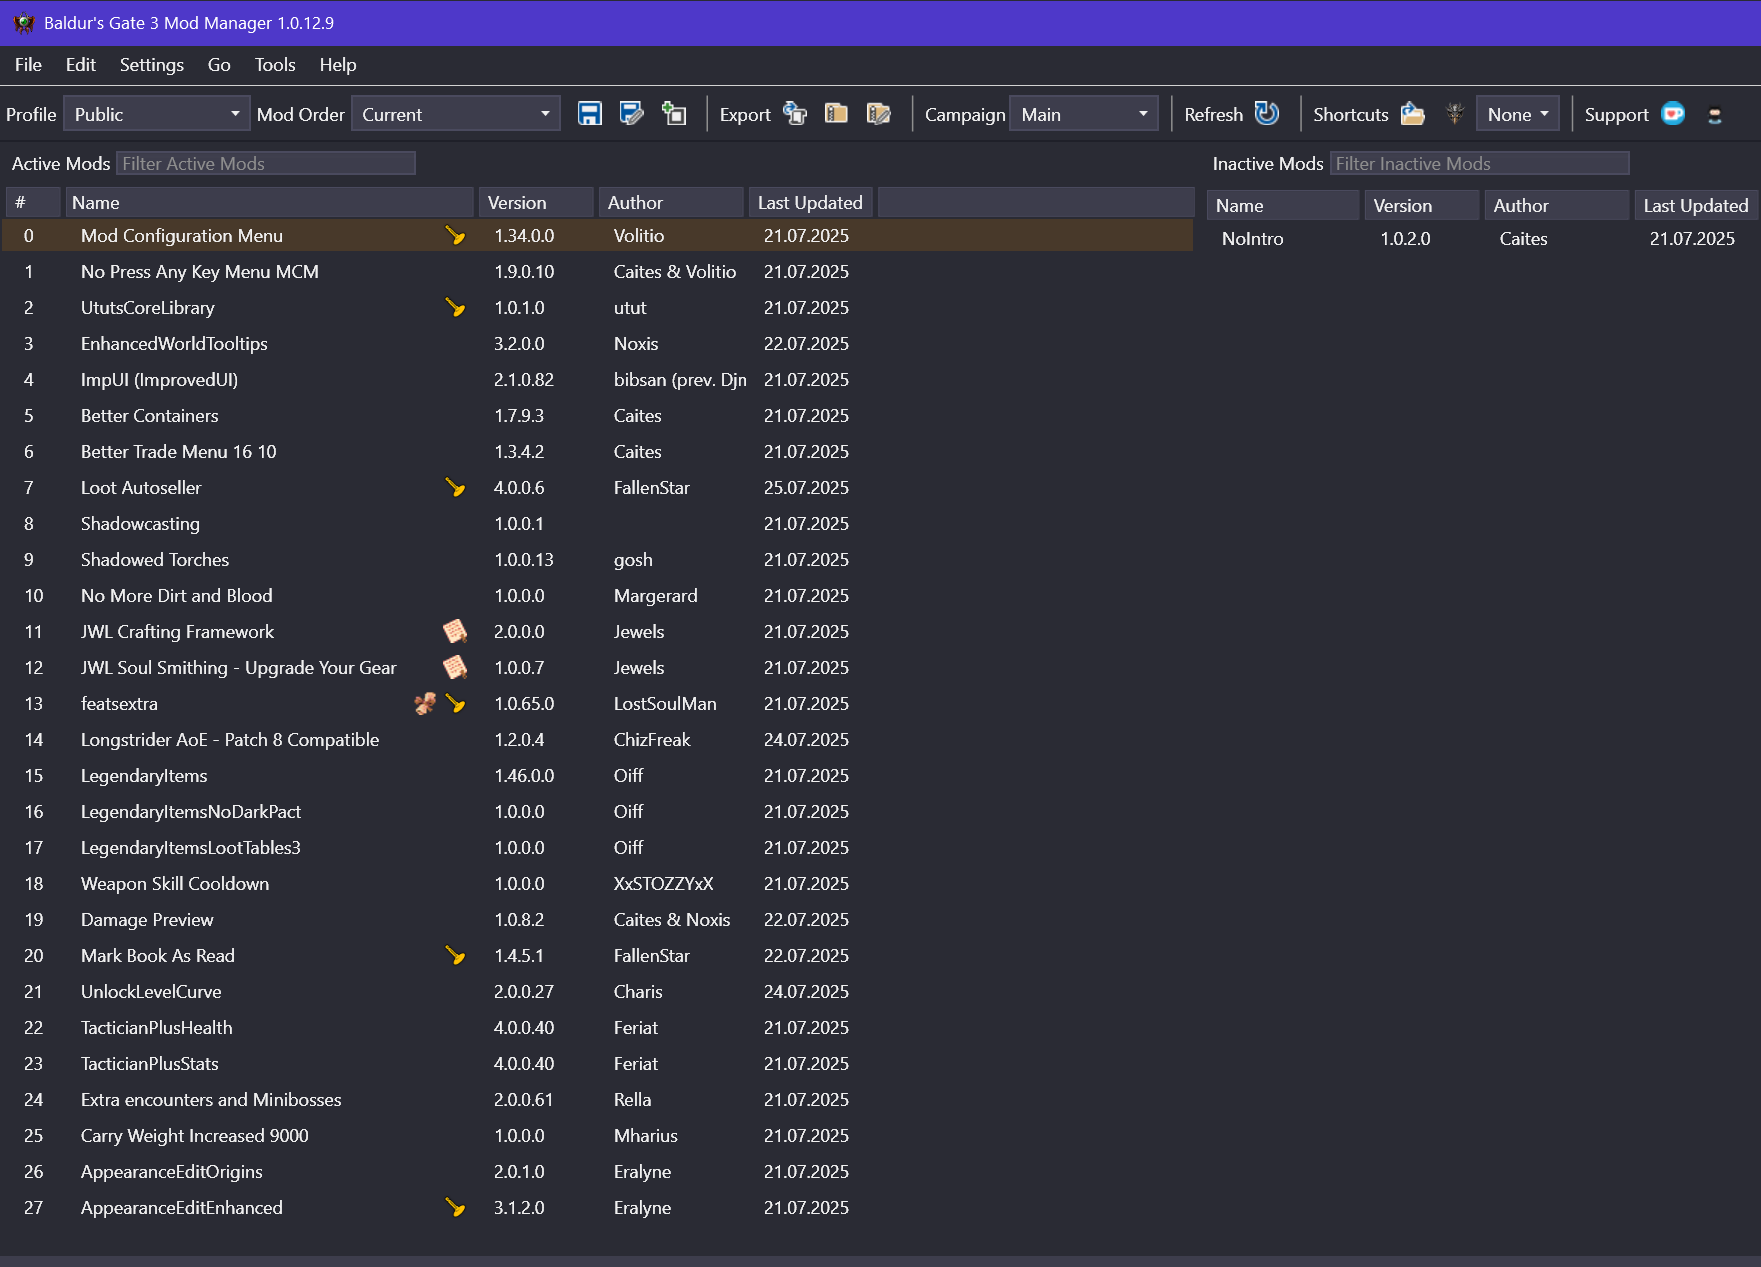Screen dimensions: 1761x1267
Task: Click the Filter Inactive Mods search field
Action: pos(1480,163)
